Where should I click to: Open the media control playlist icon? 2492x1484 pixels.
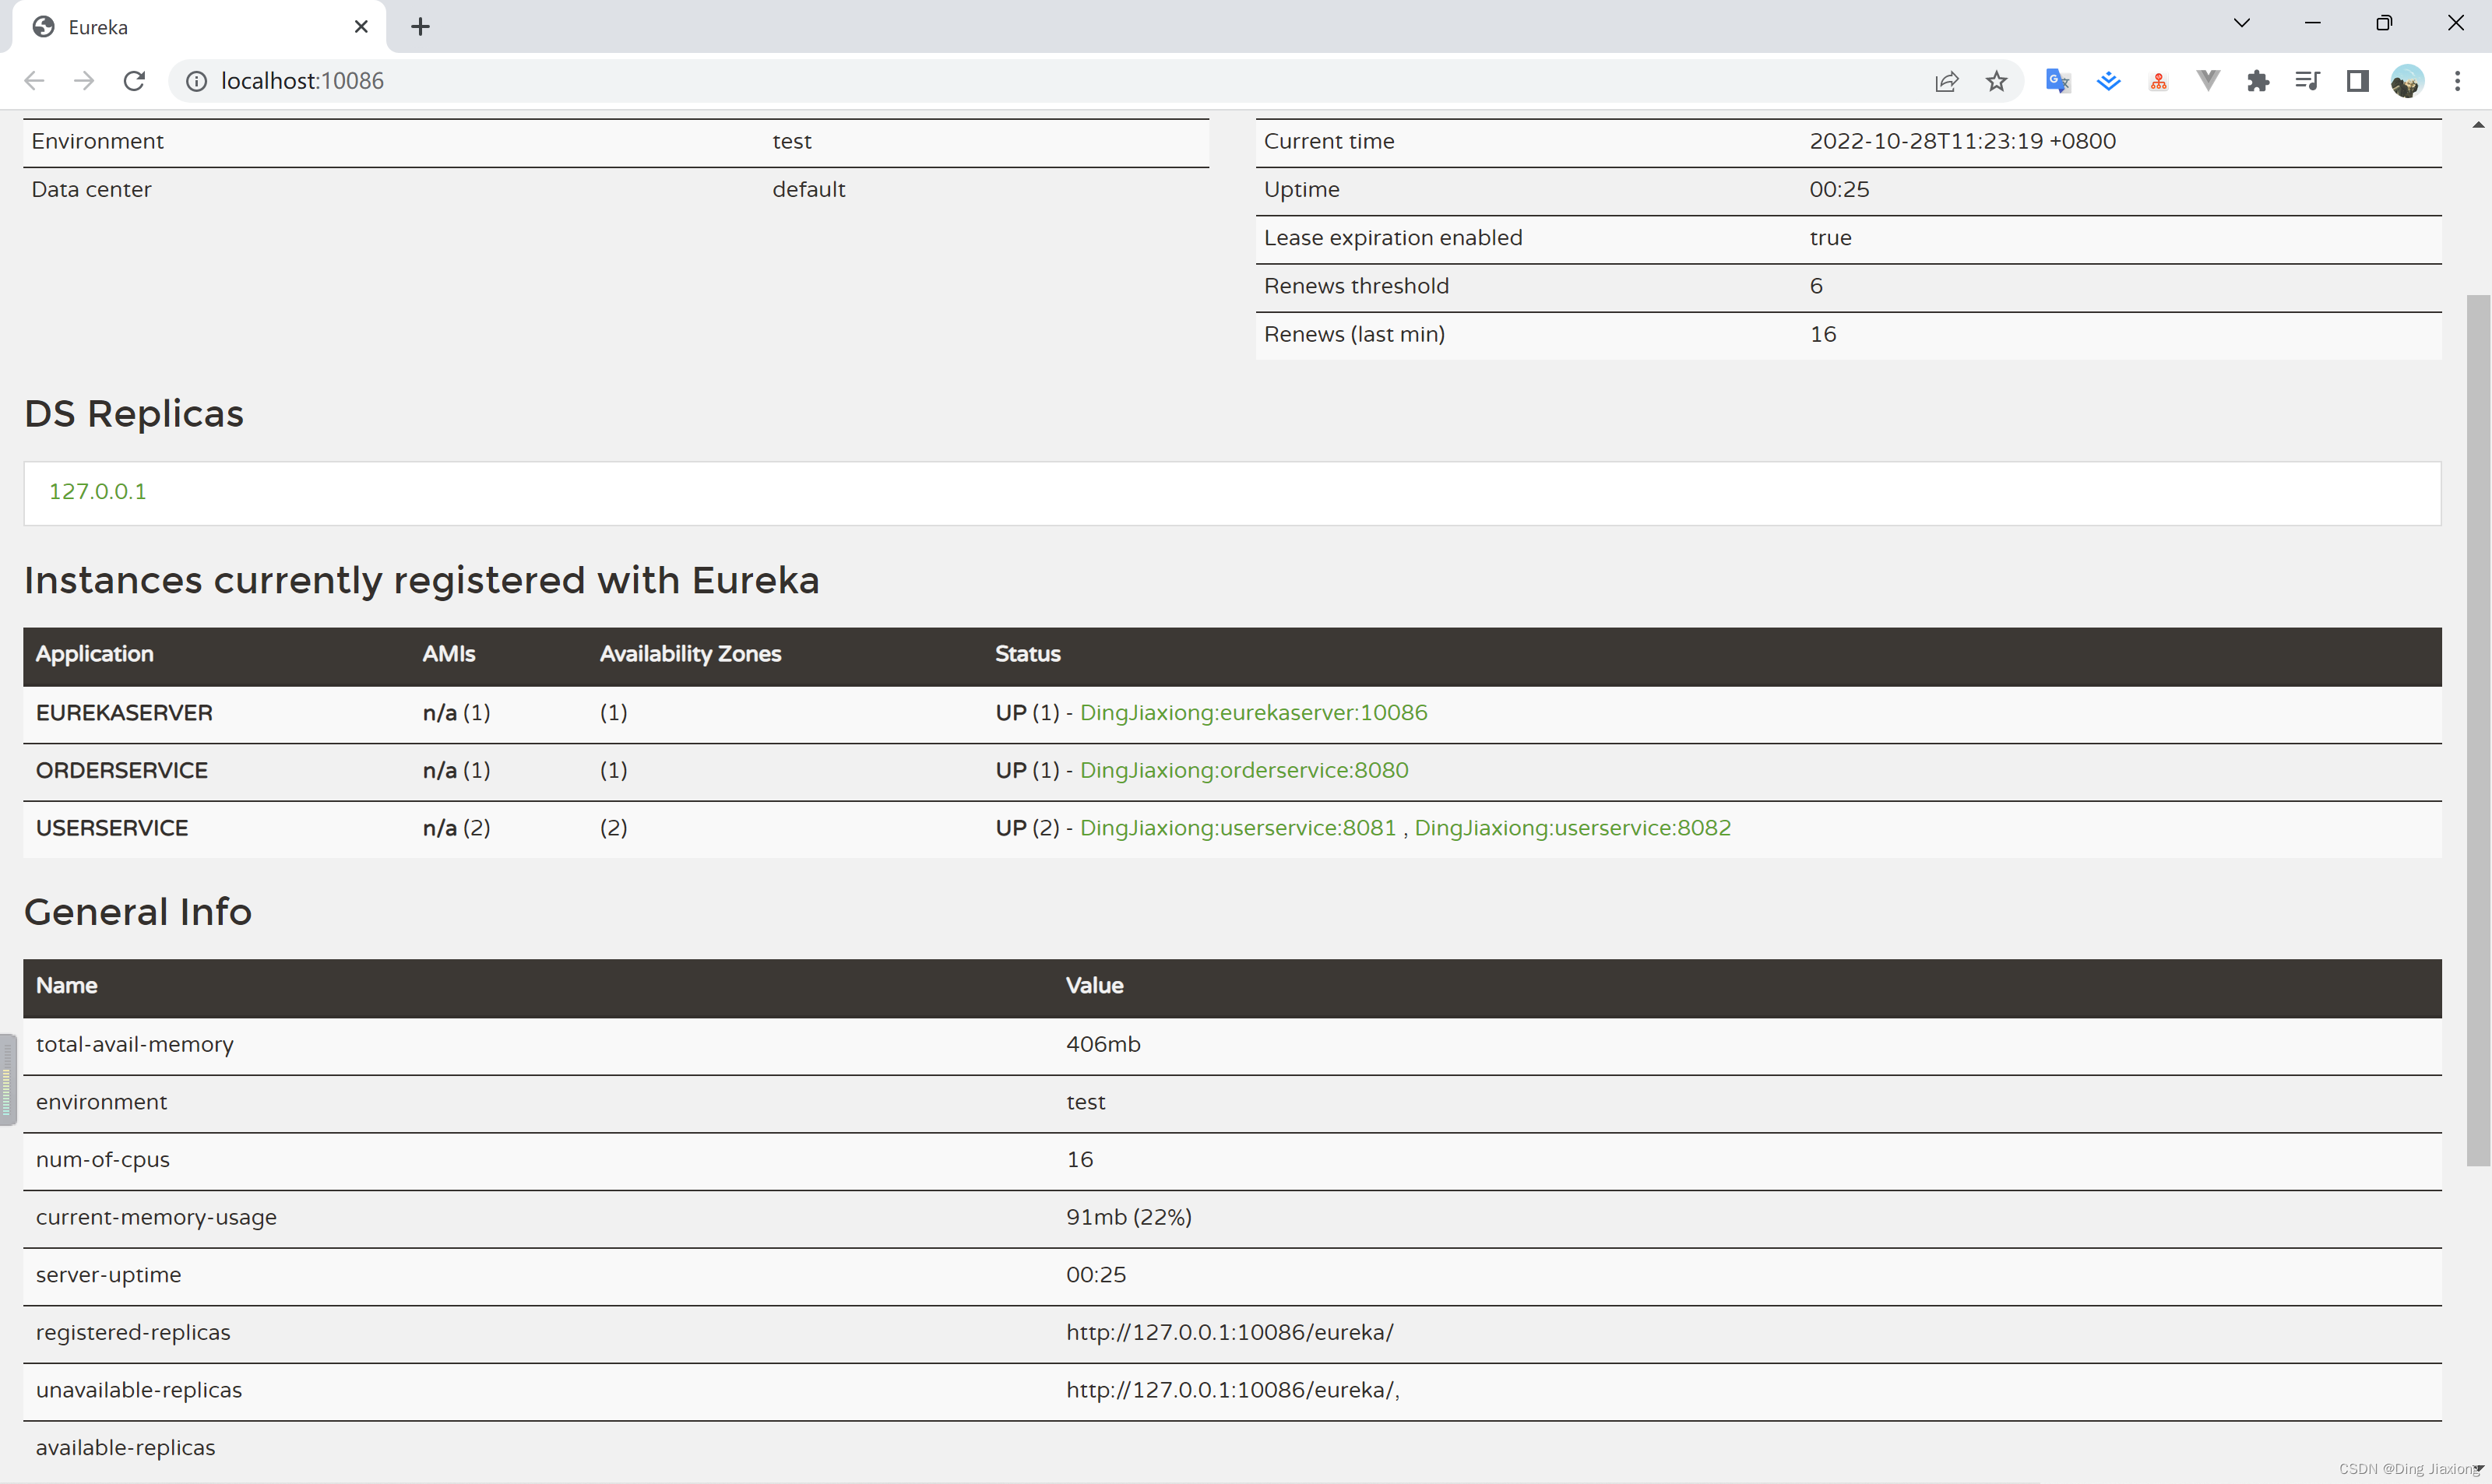[2307, 81]
